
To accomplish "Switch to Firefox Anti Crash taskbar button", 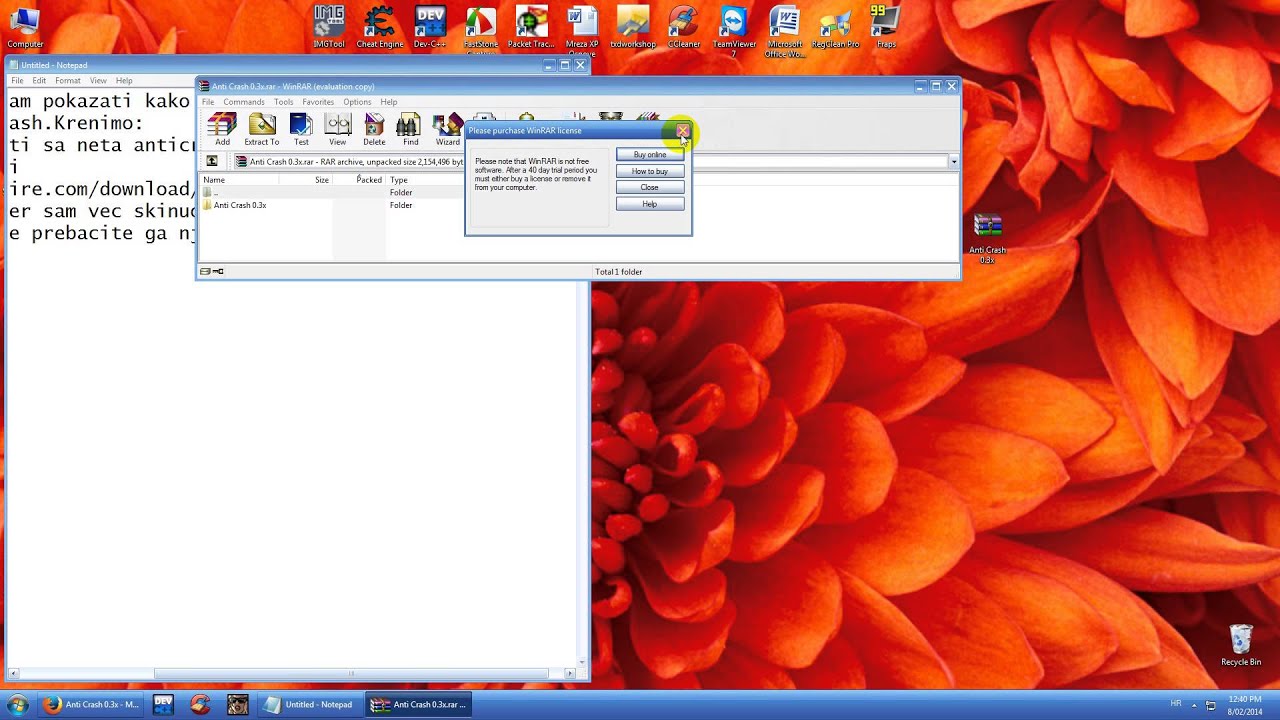I will click(x=92, y=704).
